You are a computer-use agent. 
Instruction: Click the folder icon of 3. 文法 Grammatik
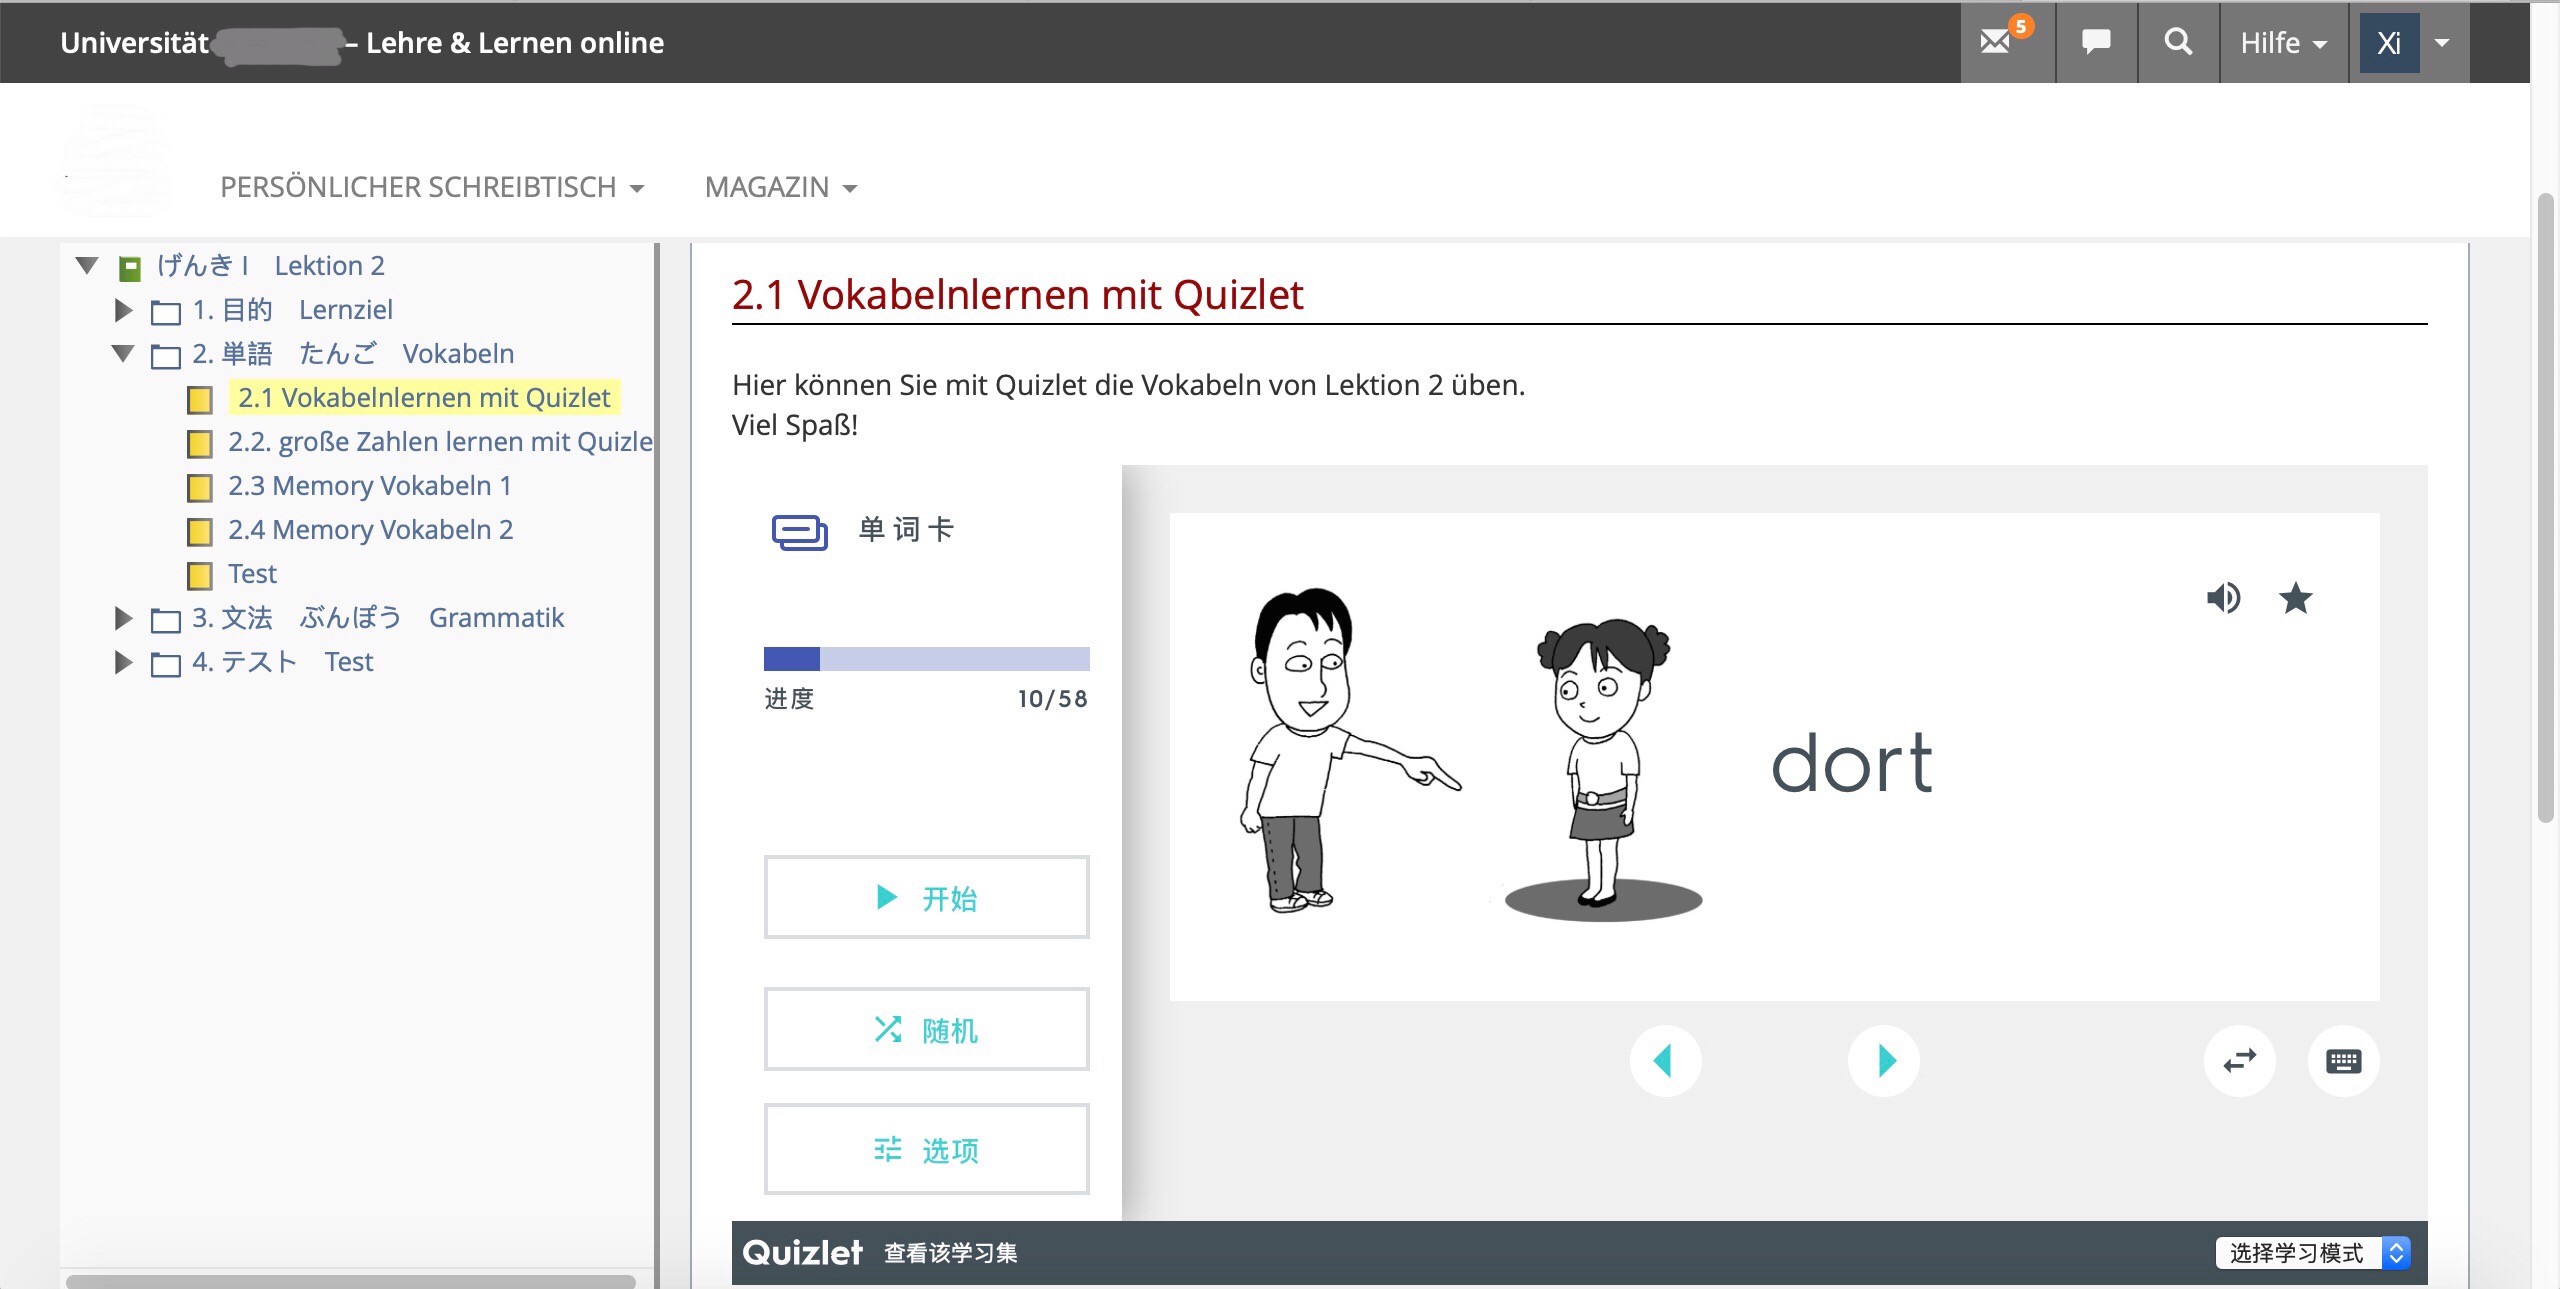[x=166, y=620]
